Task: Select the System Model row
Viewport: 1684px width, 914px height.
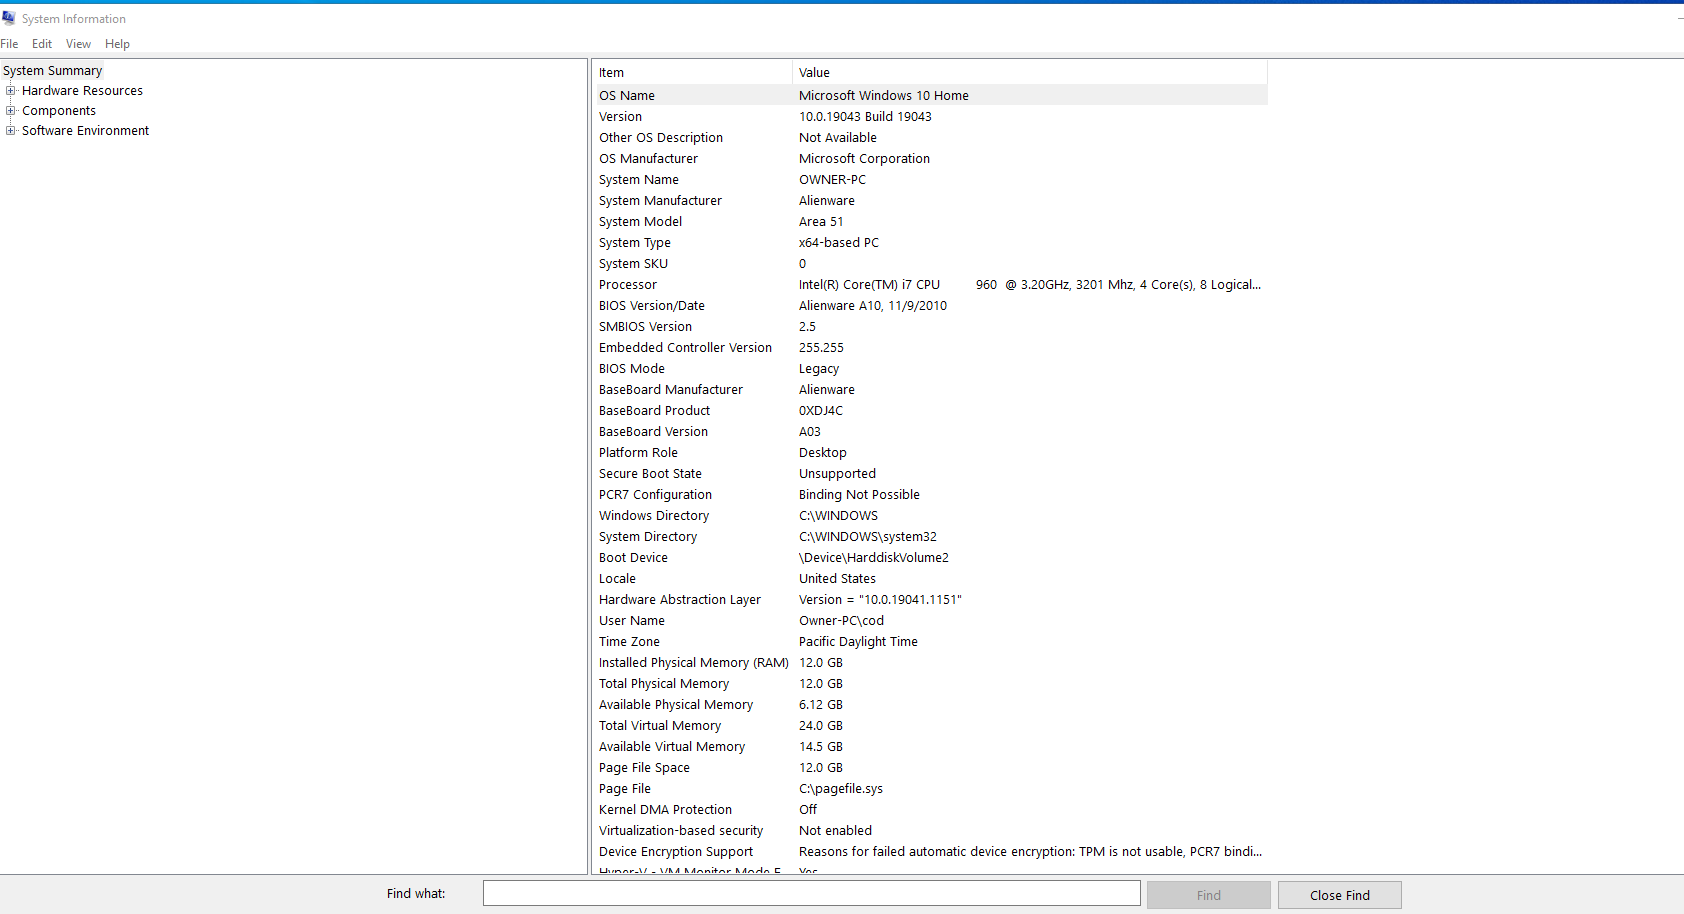Action: (931, 222)
